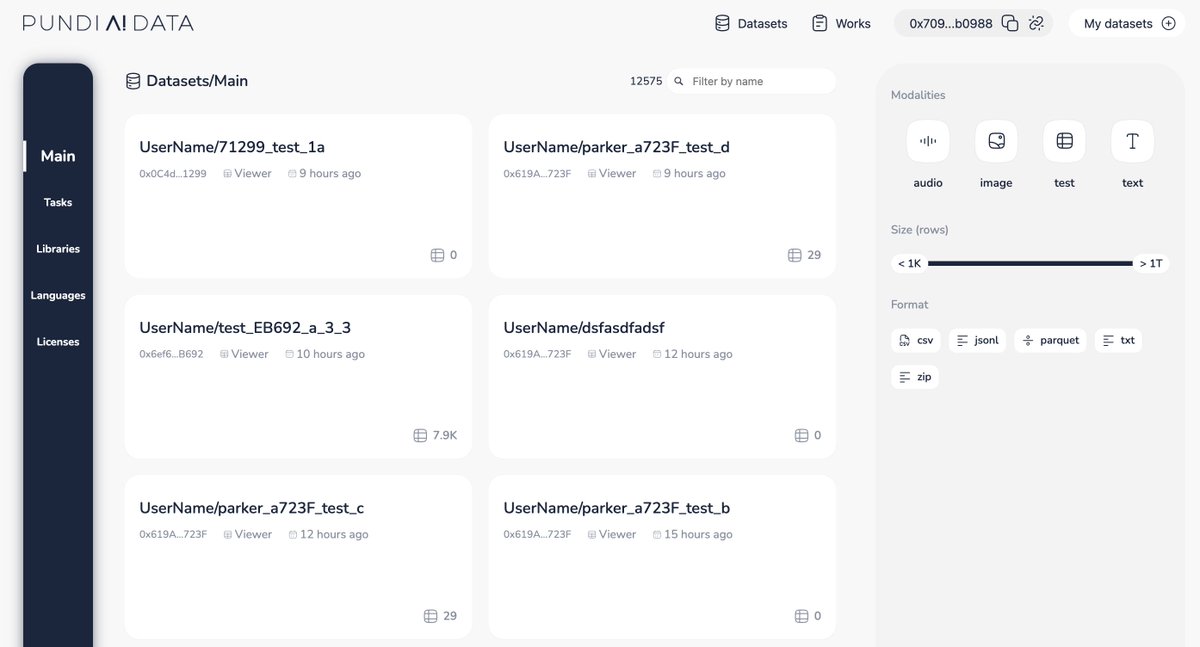
Task: Select the text modality filter icon
Action: point(1131,141)
